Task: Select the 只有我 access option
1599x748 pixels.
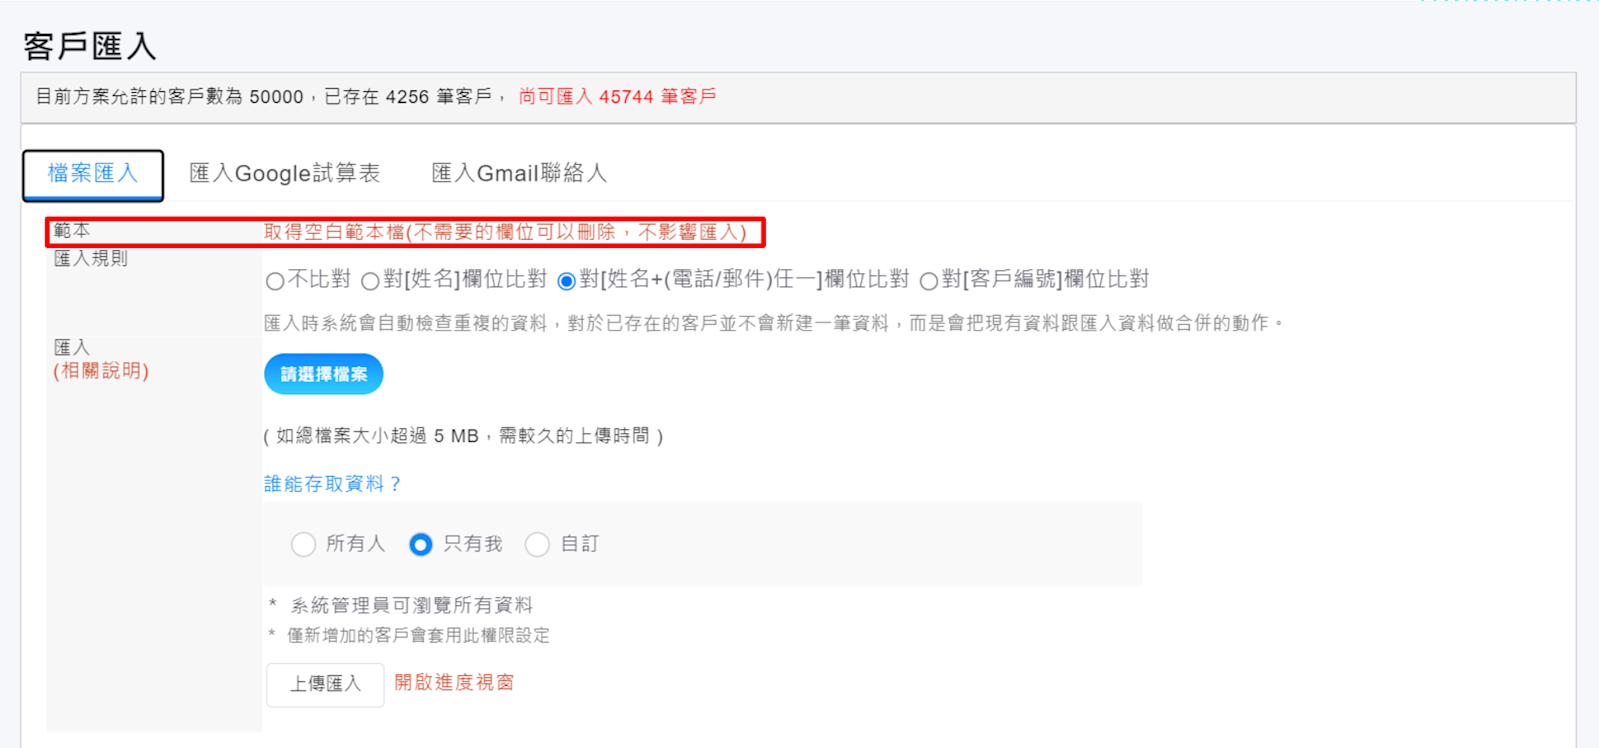Action: (x=421, y=544)
